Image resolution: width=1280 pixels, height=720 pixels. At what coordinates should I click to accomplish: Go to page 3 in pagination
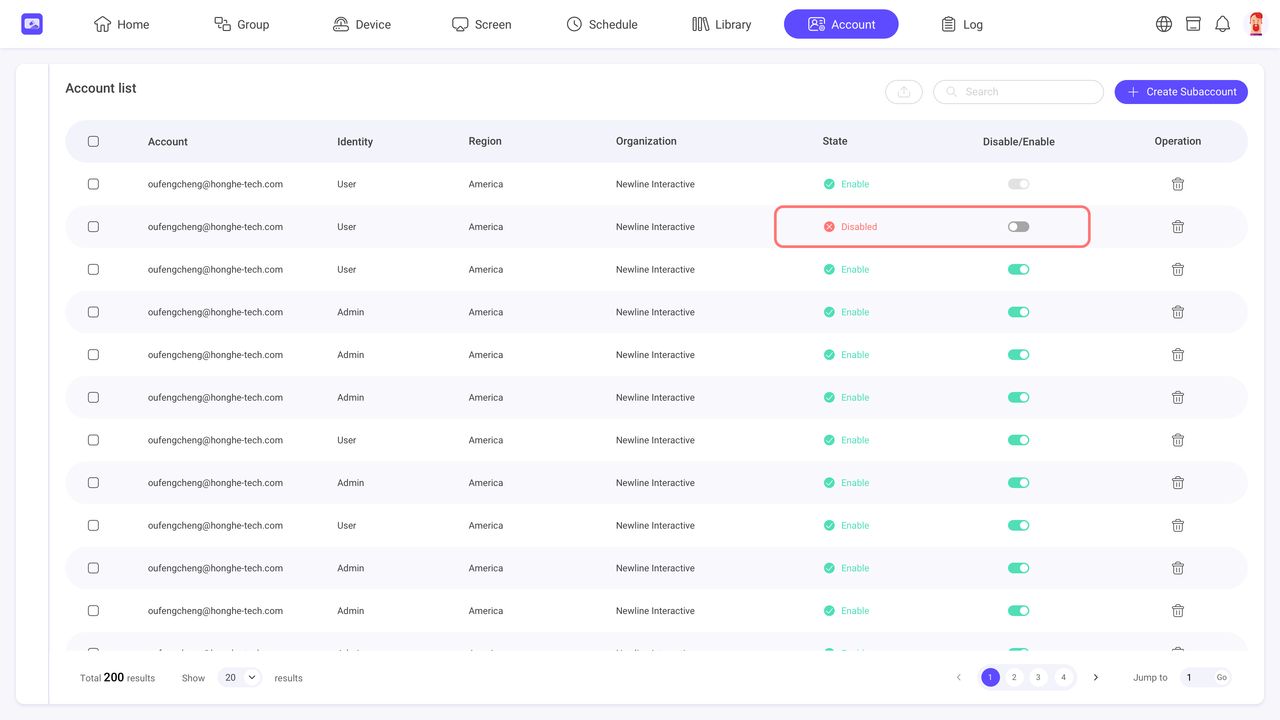click(x=1039, y=678)
